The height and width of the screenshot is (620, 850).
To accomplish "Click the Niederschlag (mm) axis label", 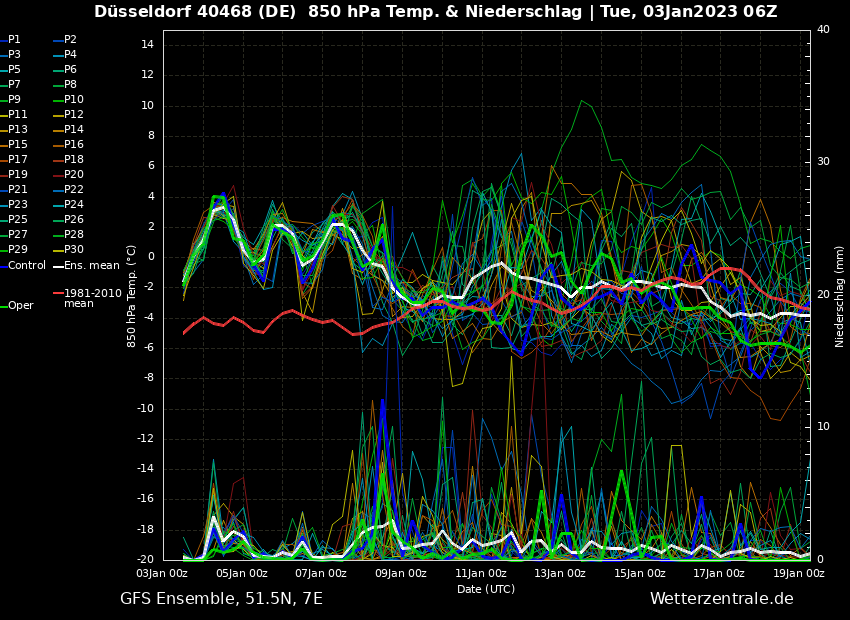I will click(840, 296).
